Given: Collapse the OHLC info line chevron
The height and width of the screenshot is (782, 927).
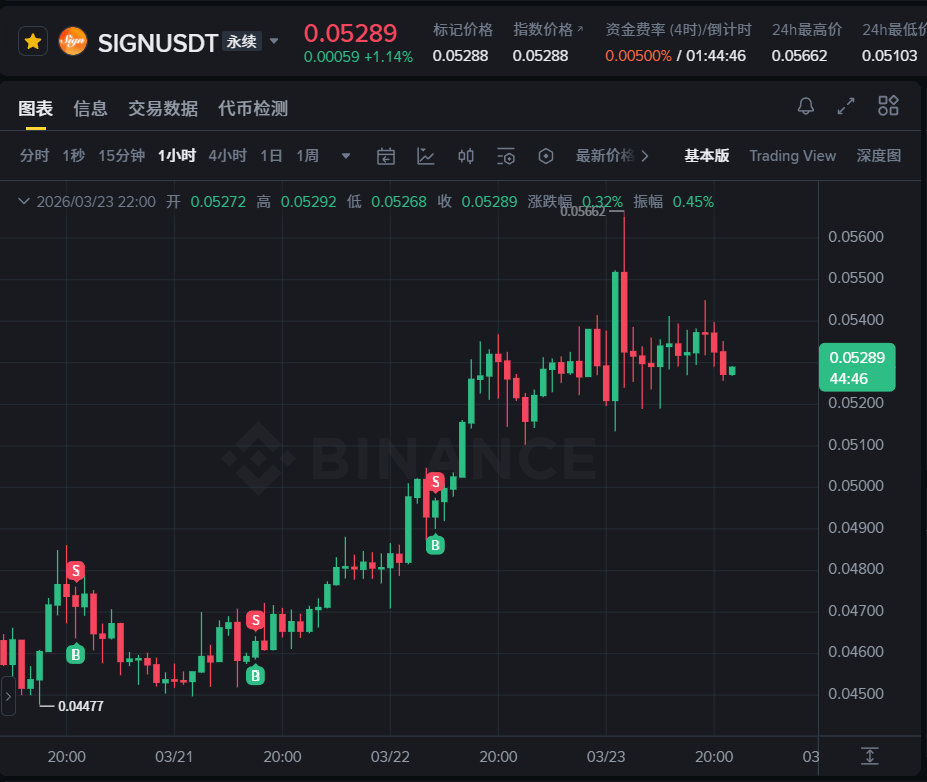Looking at the screenshot, I should 24,202.
